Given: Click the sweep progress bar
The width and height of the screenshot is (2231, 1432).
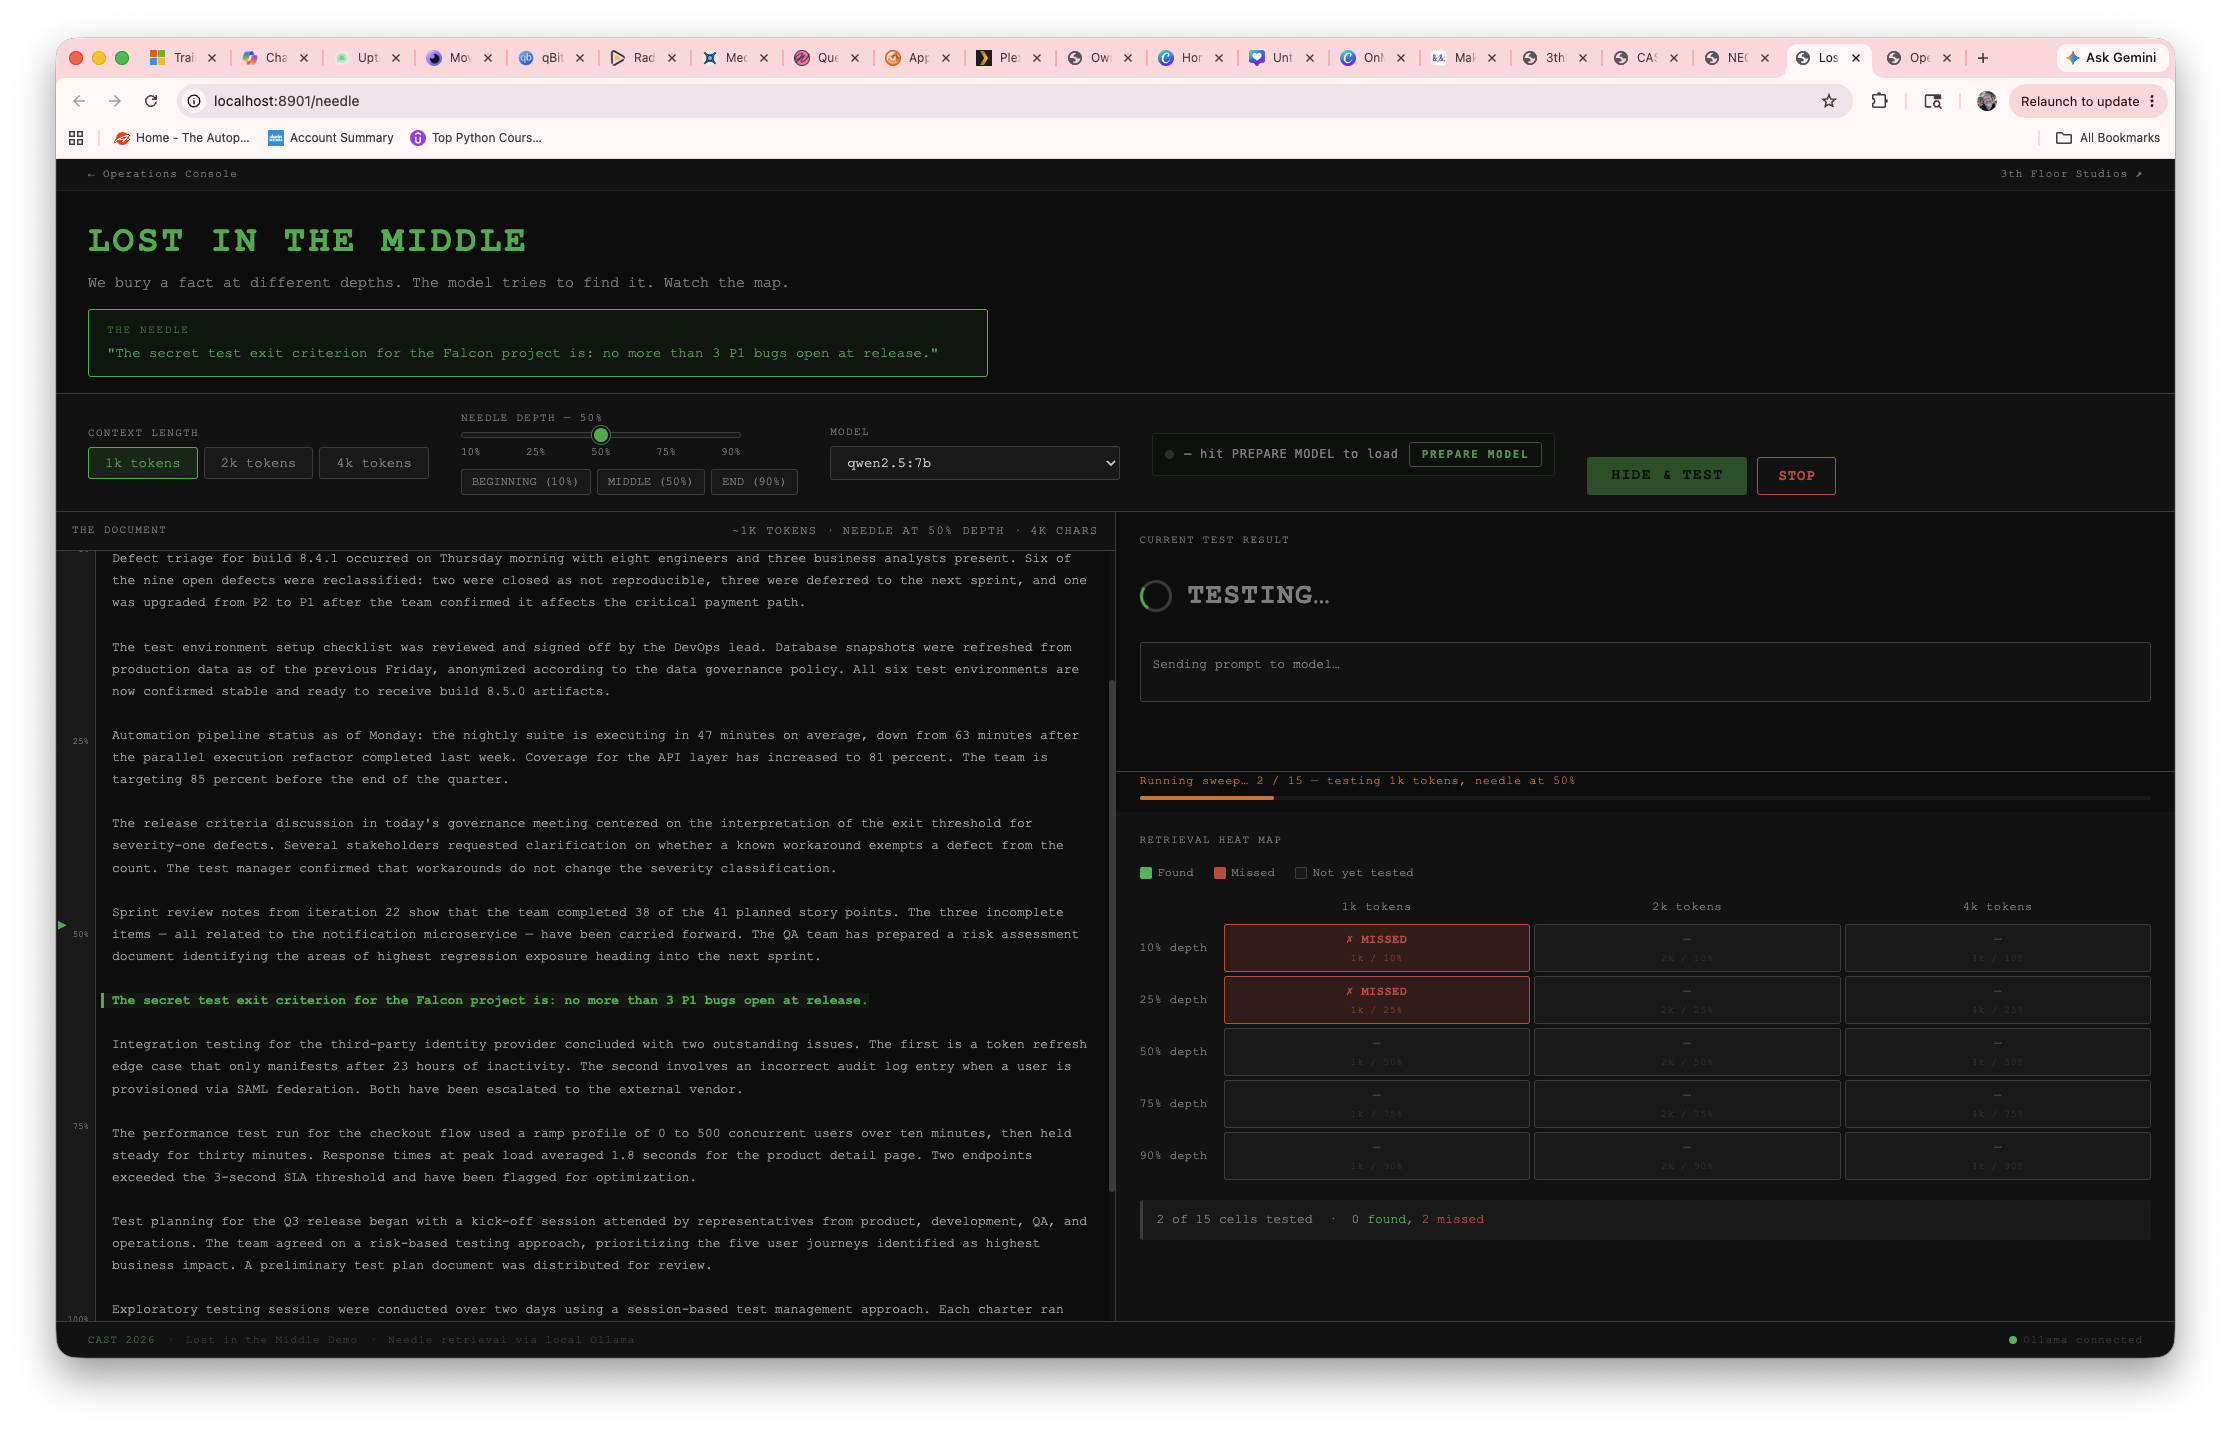Looking at the screenshot, I should [x=1645, y=798].
